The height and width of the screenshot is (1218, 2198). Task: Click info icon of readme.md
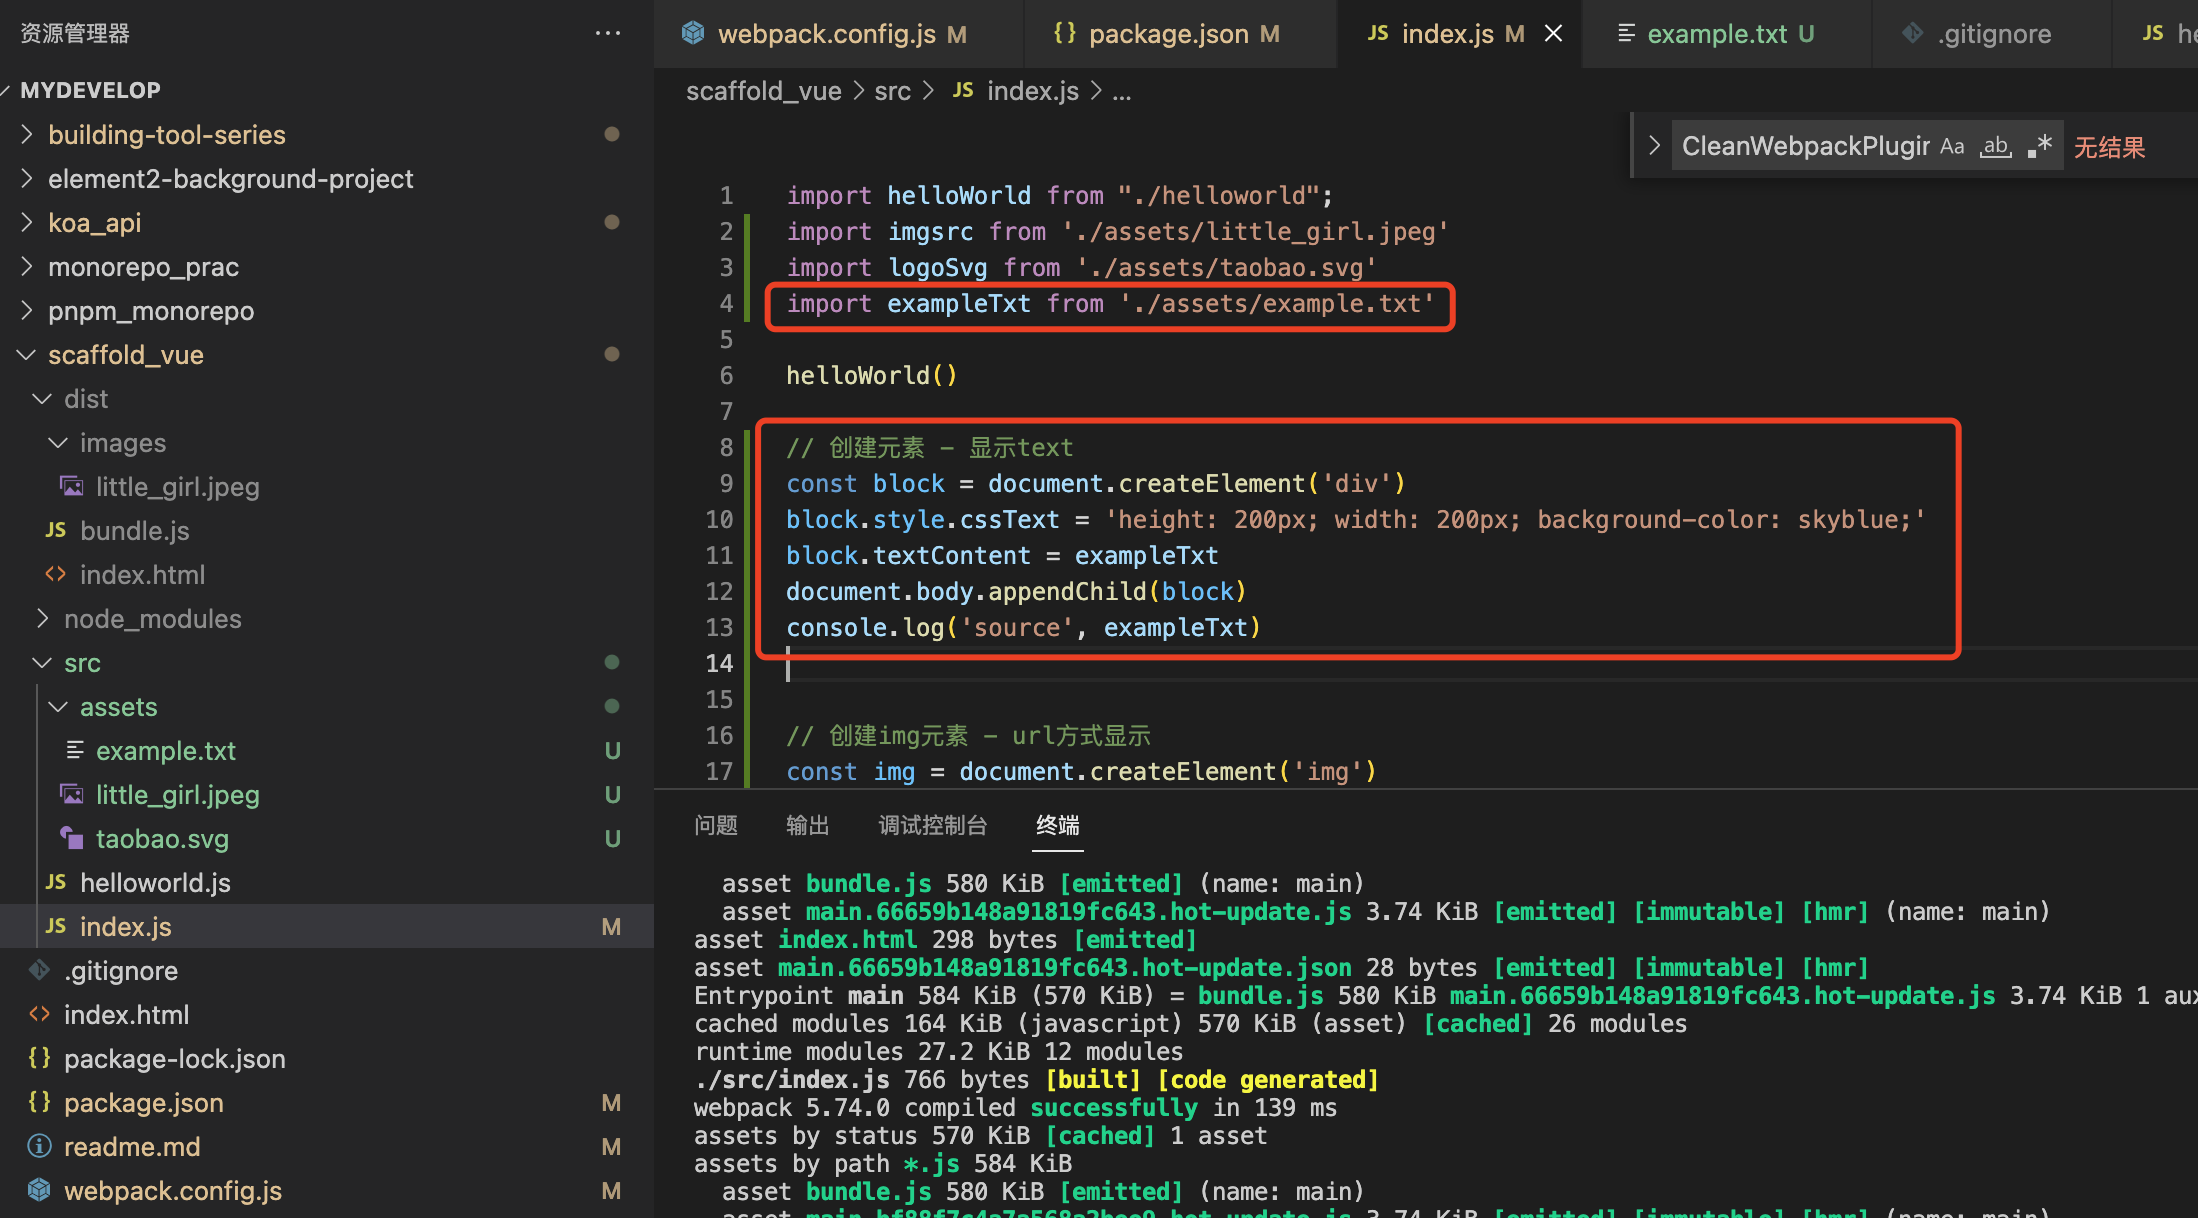tap(40, 1146)
